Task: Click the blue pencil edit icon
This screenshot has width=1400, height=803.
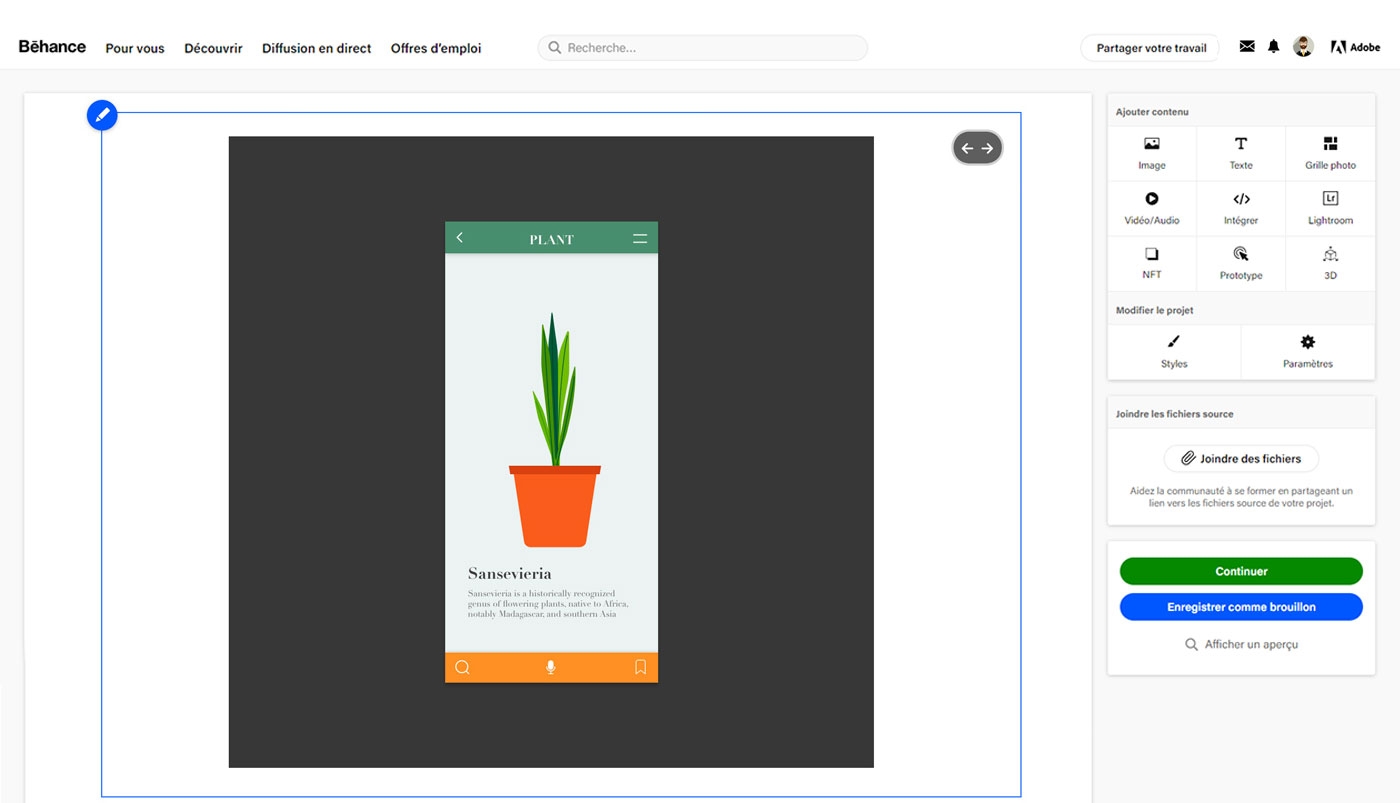Action: pyautogui.click(x=101, y=114)
